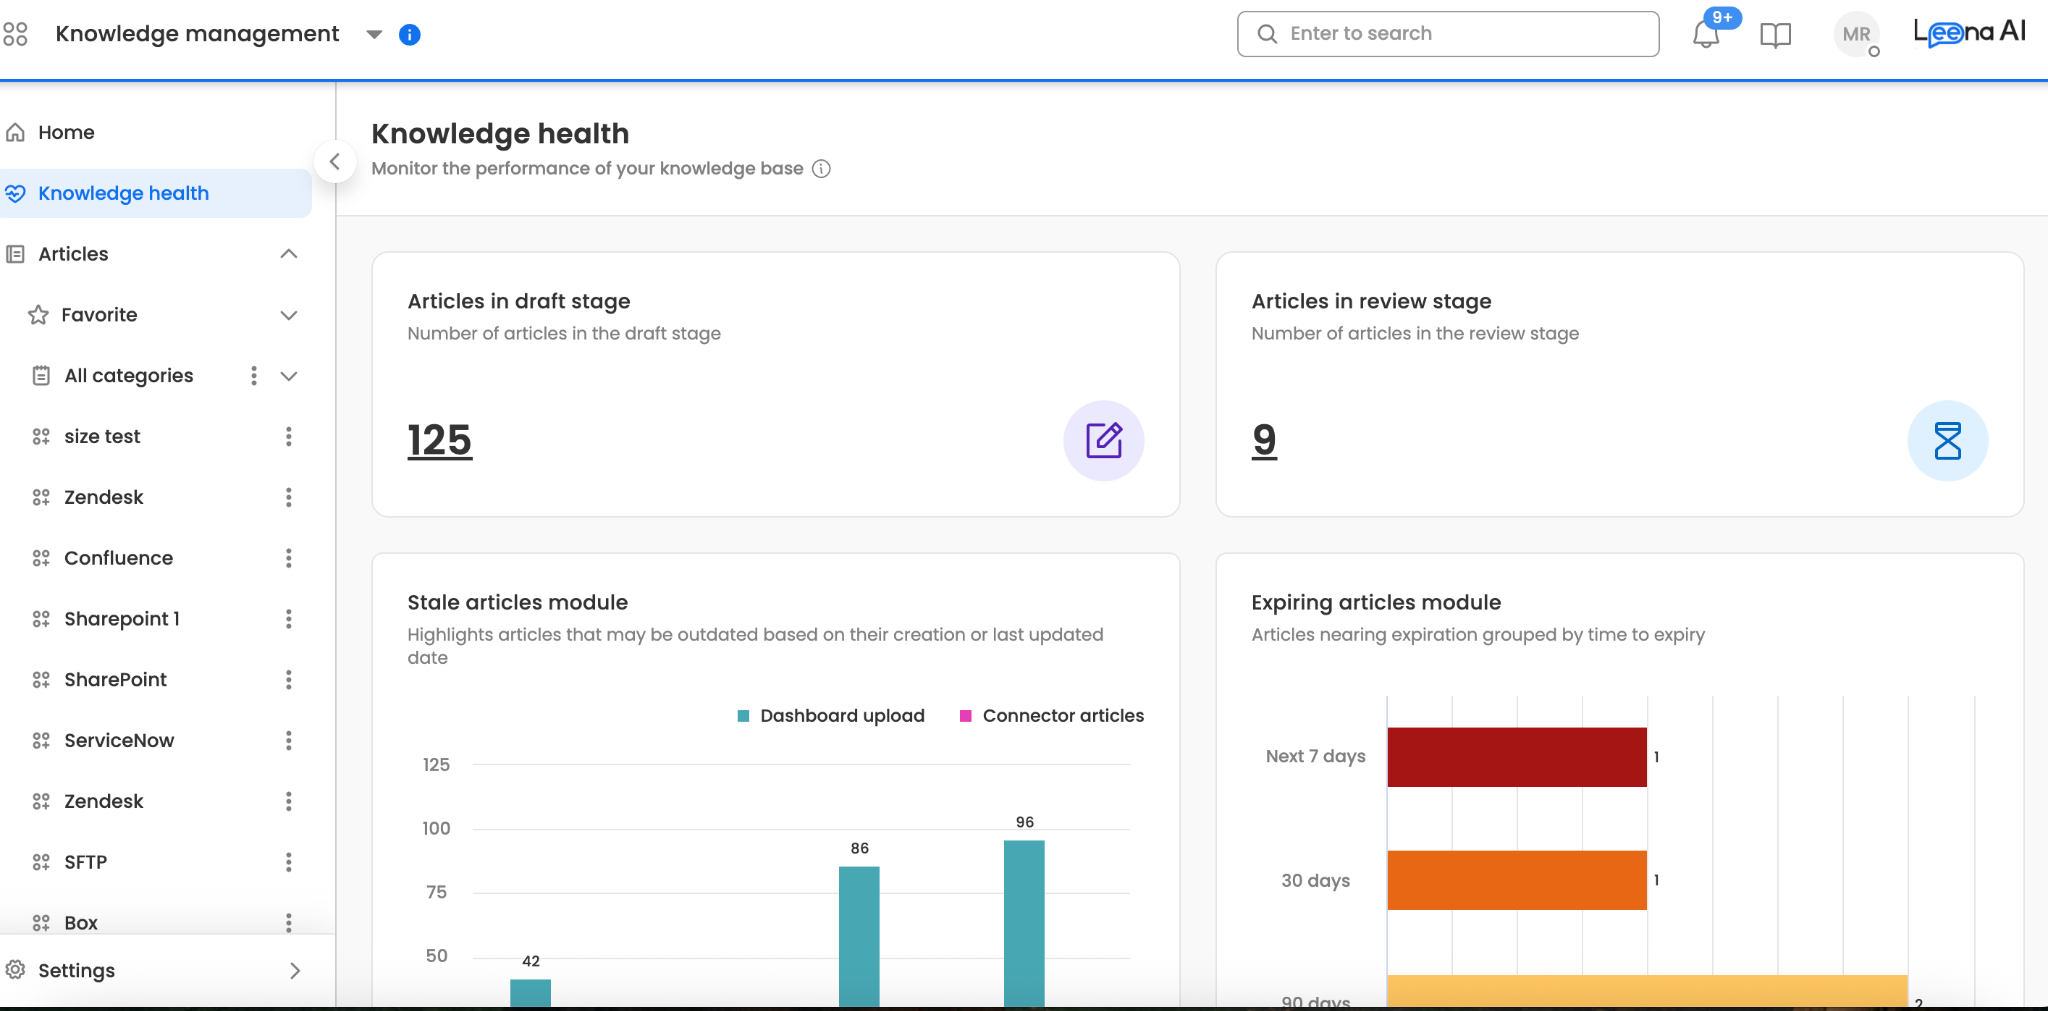Open the Sharepoint 1 category

[122, 619]
